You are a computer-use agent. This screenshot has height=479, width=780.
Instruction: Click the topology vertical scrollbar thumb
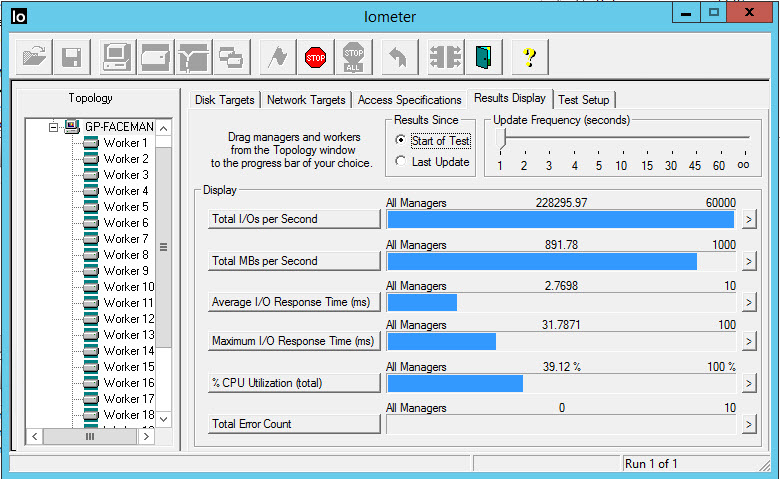click(164, 247)
